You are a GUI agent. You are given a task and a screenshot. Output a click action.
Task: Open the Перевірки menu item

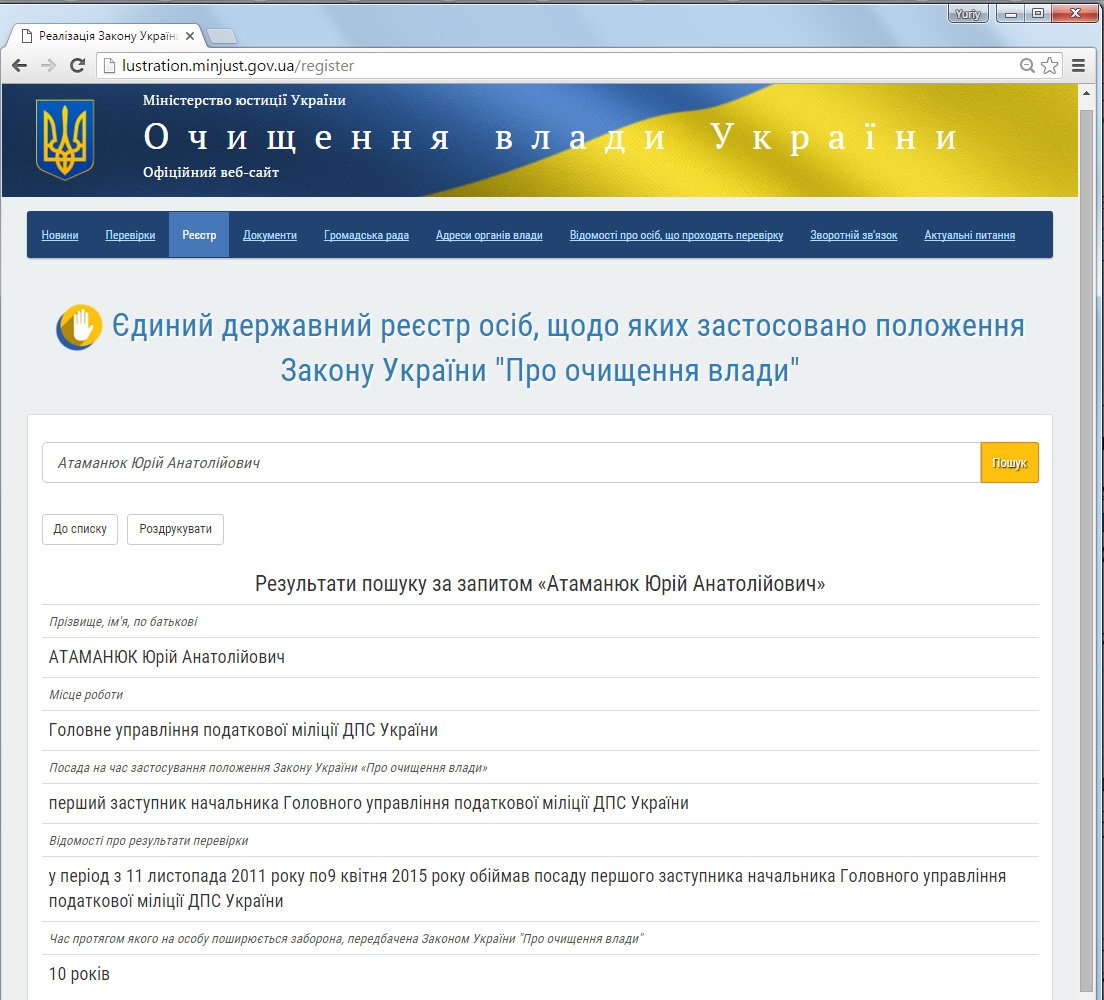point(130,235)
